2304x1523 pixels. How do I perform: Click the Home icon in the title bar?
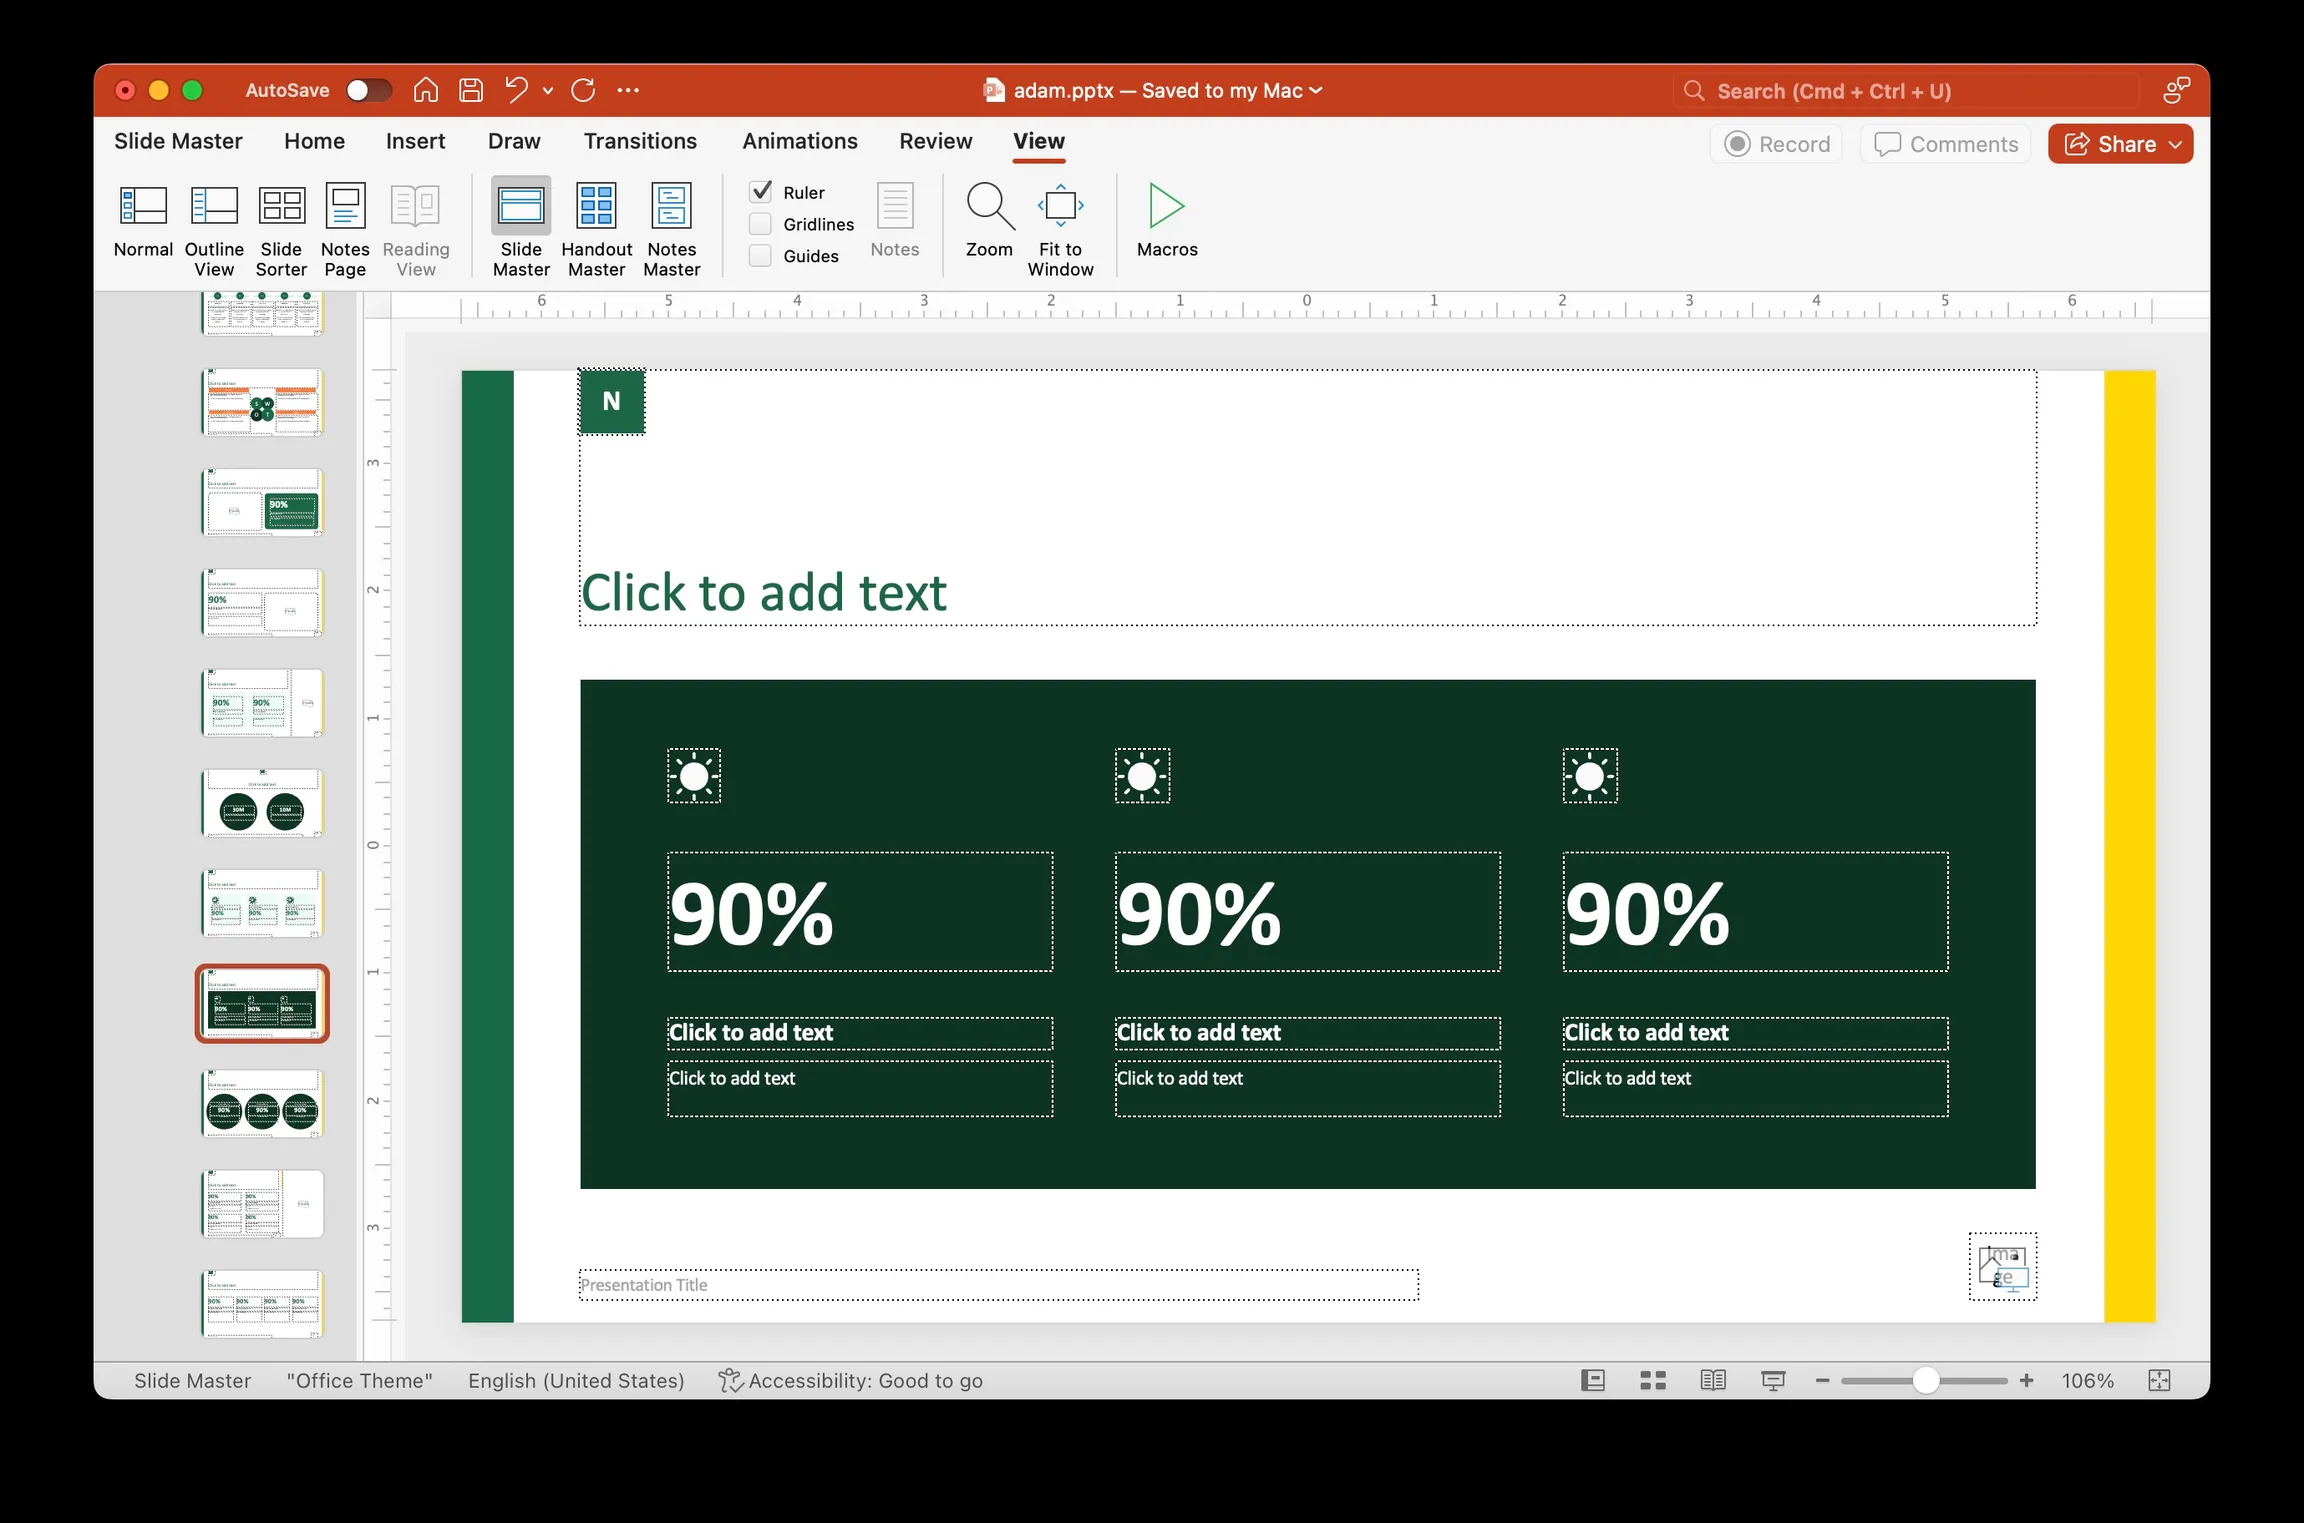426,90
